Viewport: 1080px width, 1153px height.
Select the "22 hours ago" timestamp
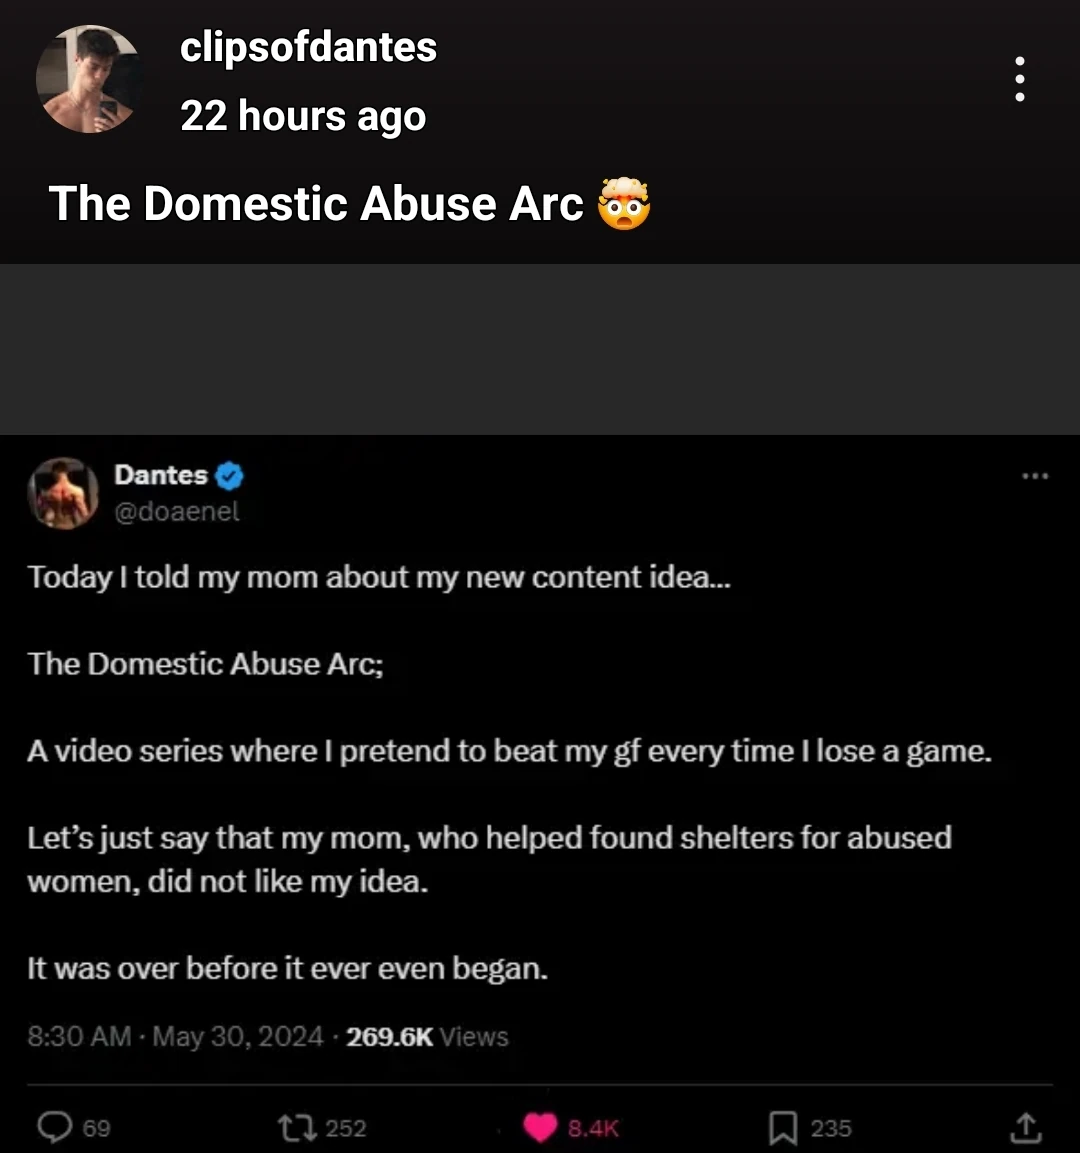[x=303, y=116]
